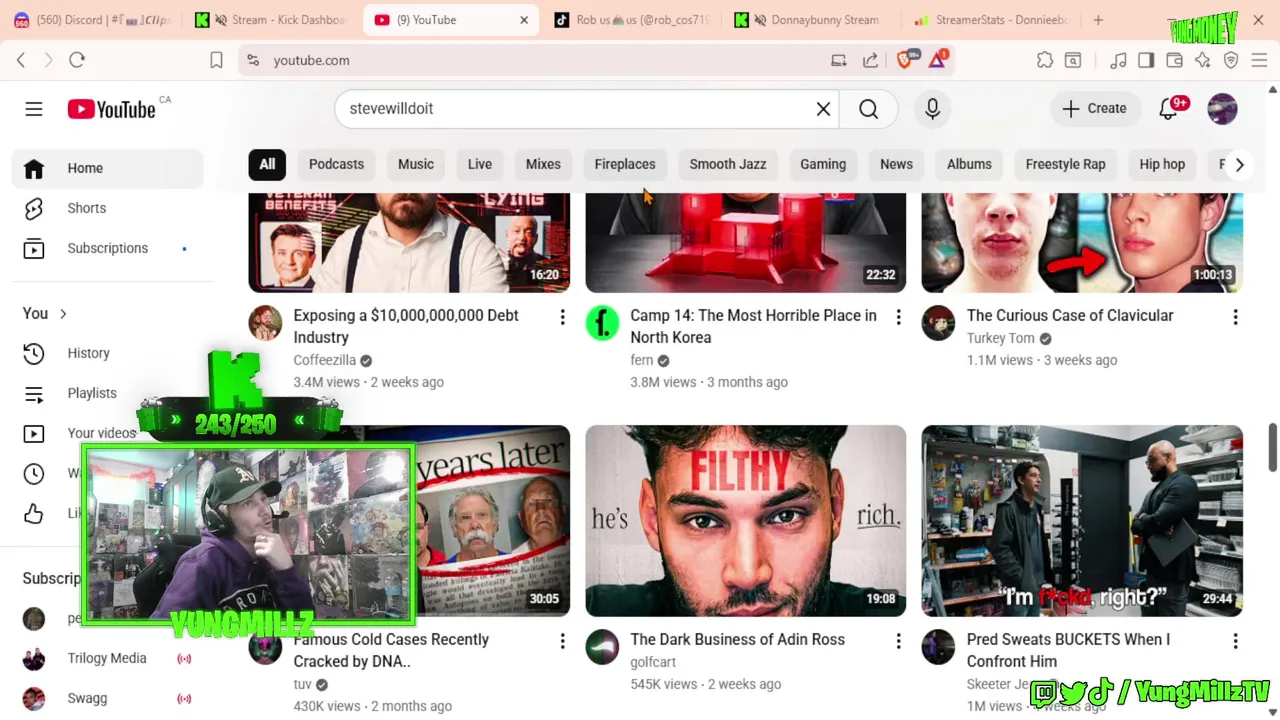Select the All filter chip
Viewport: 1280px width, 720px height.
(x=267, y=164)
